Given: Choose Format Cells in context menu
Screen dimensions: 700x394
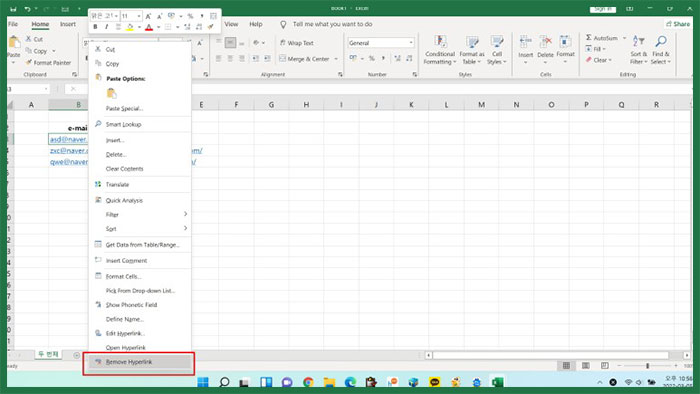Looking at the screenshot, I should tap(140, 277).
